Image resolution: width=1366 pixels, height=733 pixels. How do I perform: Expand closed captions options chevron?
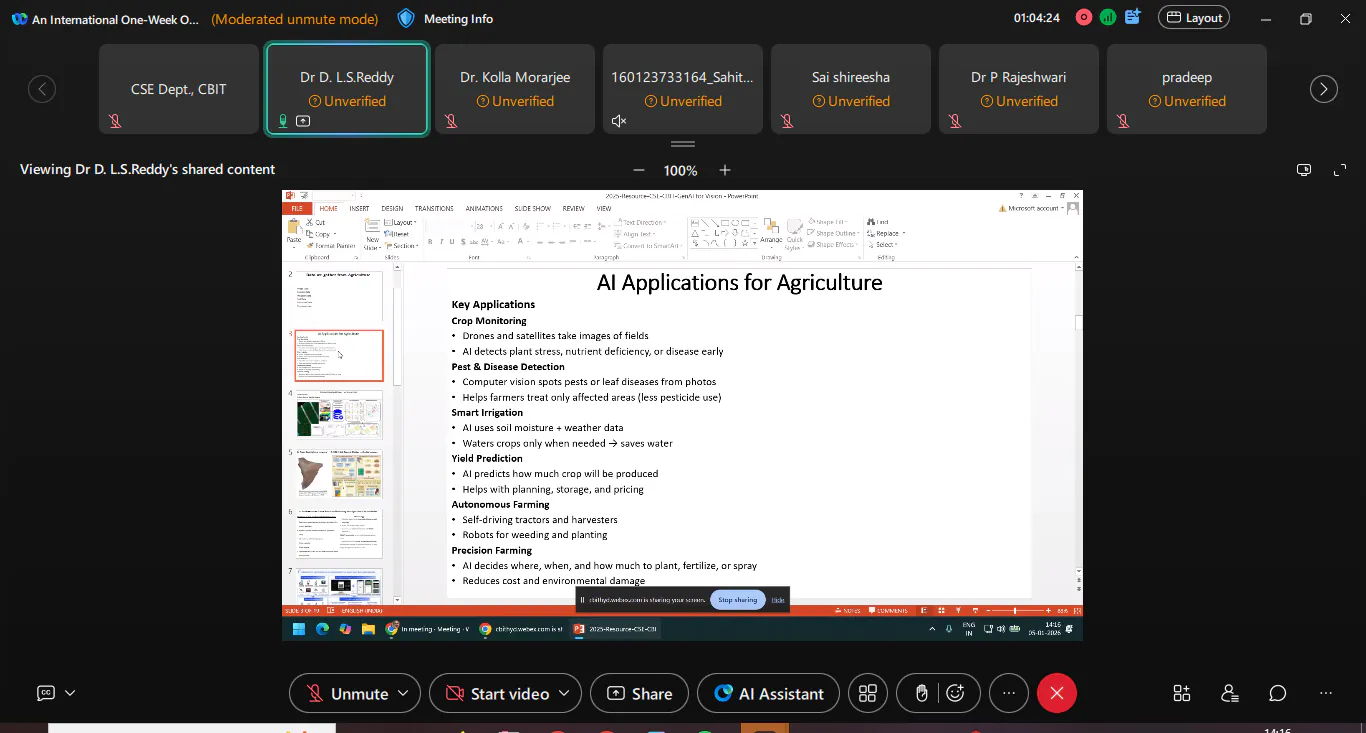coord(70,693)
